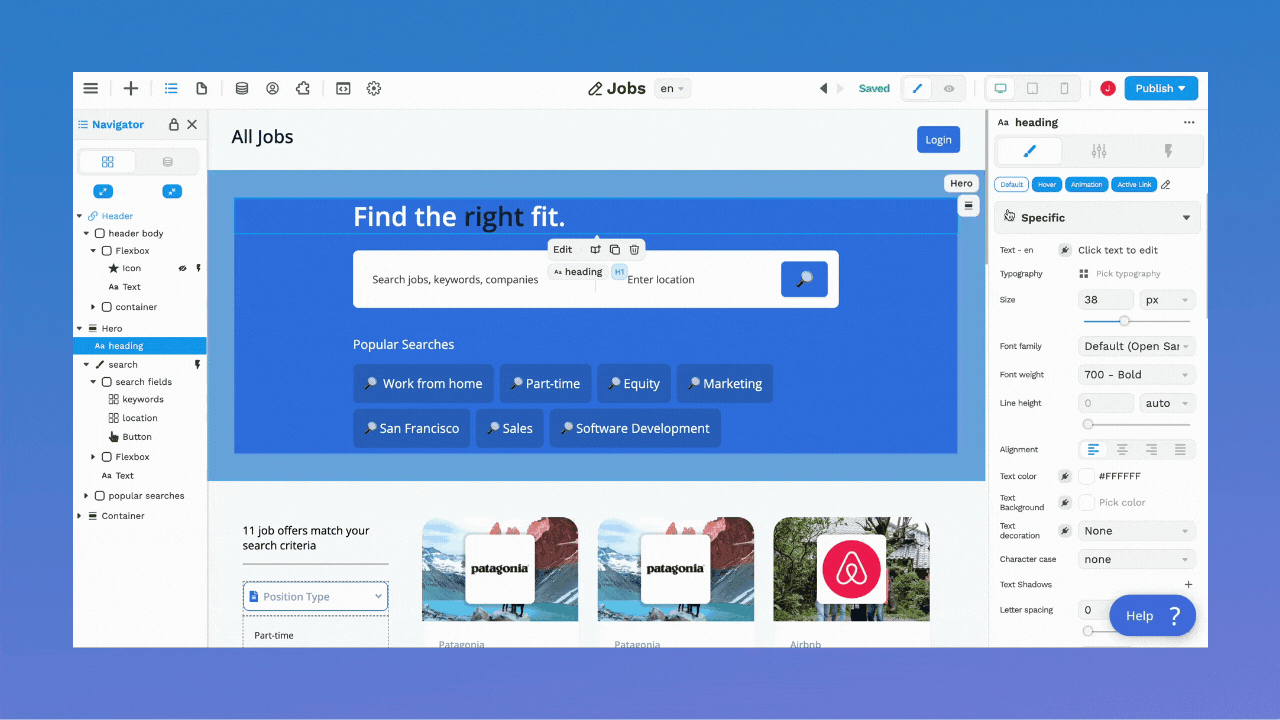This screenshot has height=720, width=1280.
Task: Set text alignment to right
Action: [1151, 449]
